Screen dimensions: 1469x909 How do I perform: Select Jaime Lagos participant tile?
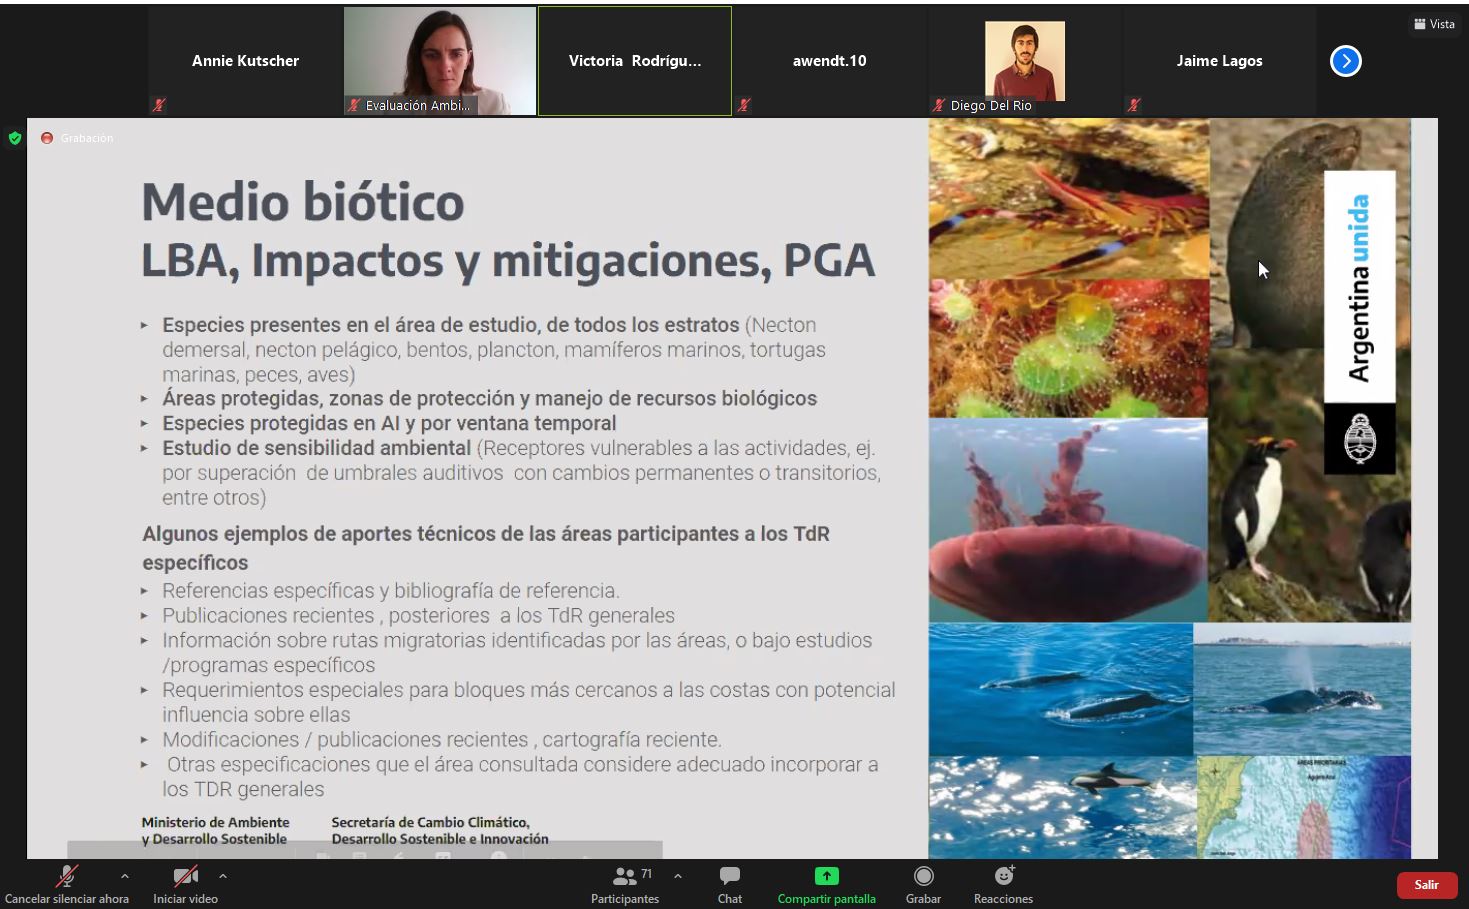click(1219, 61)
